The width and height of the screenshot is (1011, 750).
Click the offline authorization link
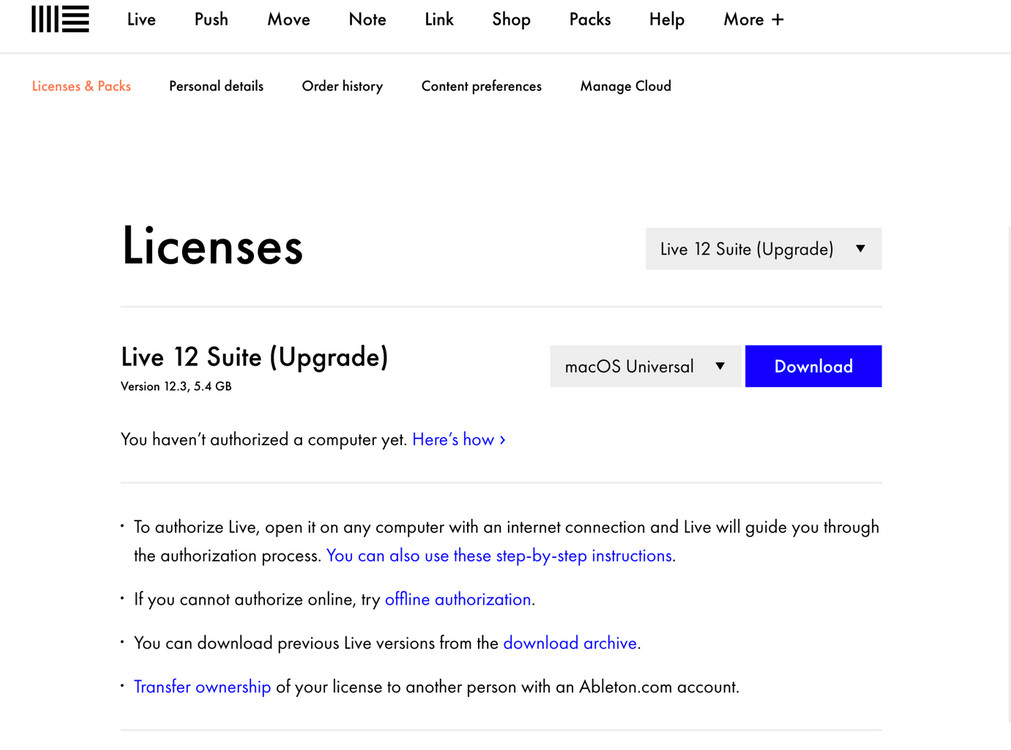click(457, 599)
